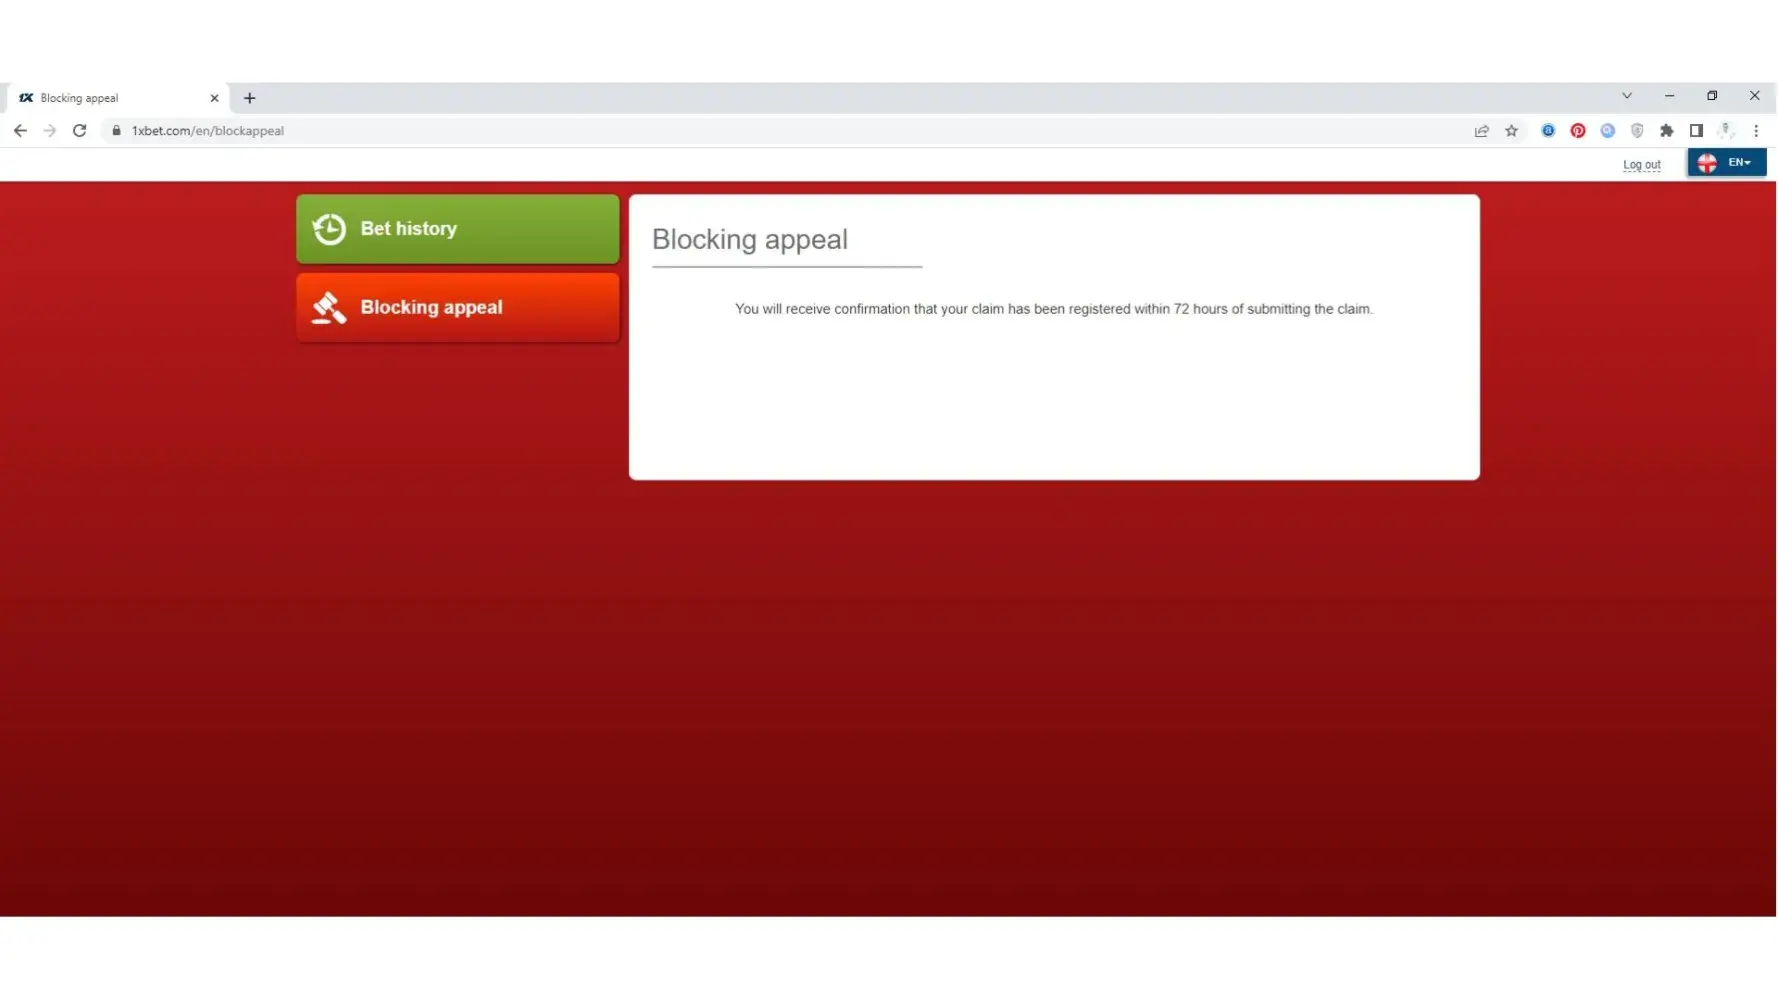Image resolution: width=1778 pixels, height=1000 pixels.
Task: Restore down the browser window
Action: [1712, 96]
